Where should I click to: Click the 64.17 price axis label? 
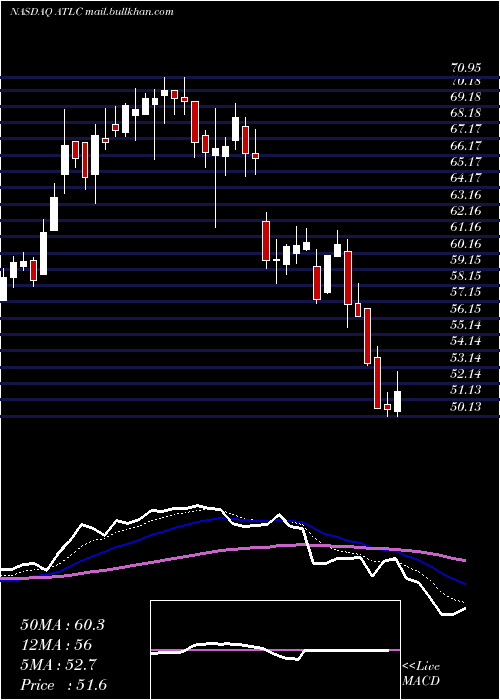click(466, 178)
